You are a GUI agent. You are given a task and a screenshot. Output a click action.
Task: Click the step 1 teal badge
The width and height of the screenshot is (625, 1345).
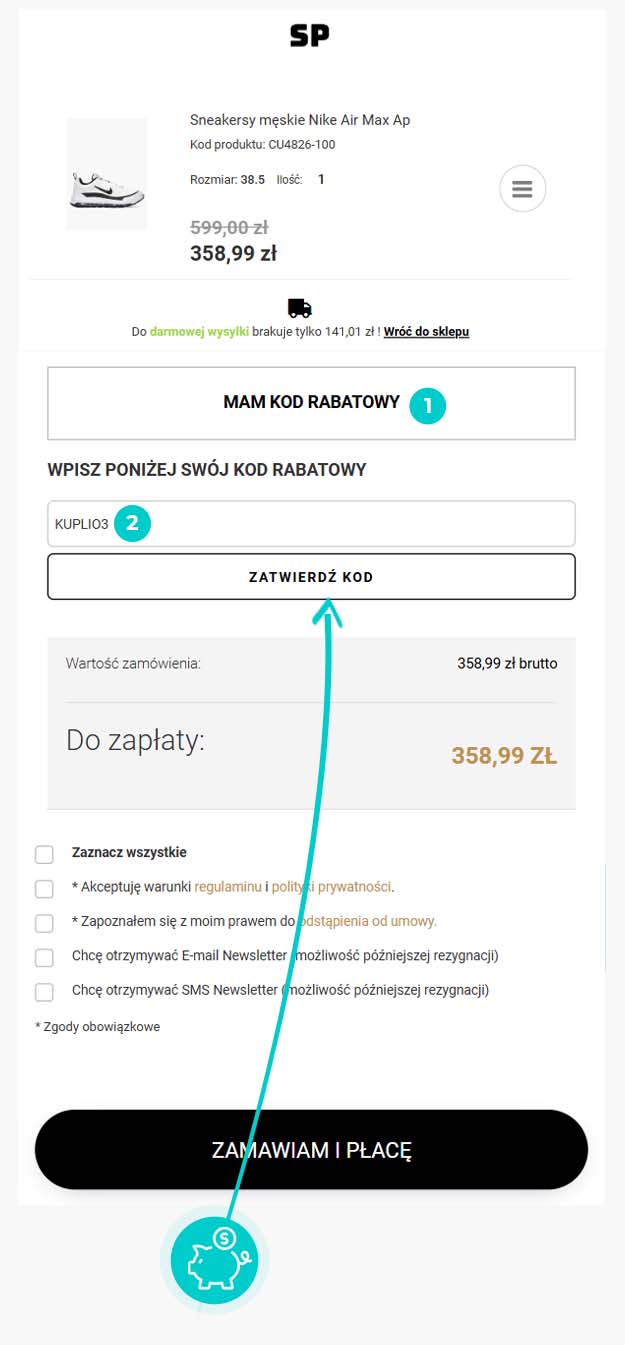pyautogui.click(x=428, y=404)
